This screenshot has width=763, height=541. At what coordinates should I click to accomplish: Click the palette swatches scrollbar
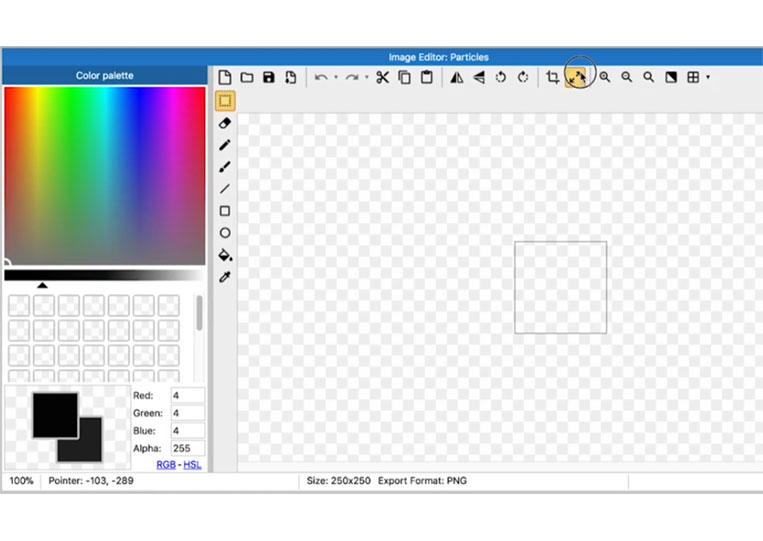pyautogui.click(x=199, y=313)
